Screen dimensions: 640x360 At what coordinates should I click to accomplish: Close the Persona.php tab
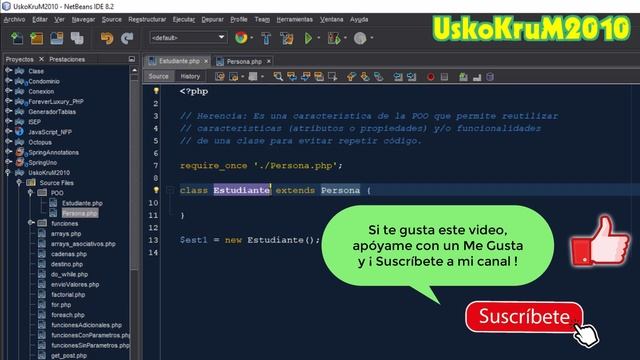pyautogui.click(x=269, y=61)
